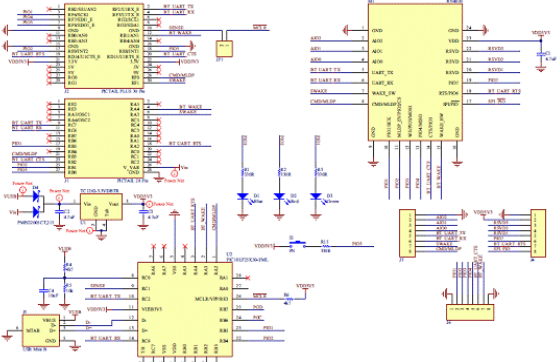
Task: Select the J4 header listing the RSVD signals
Action: pos(538,233)
